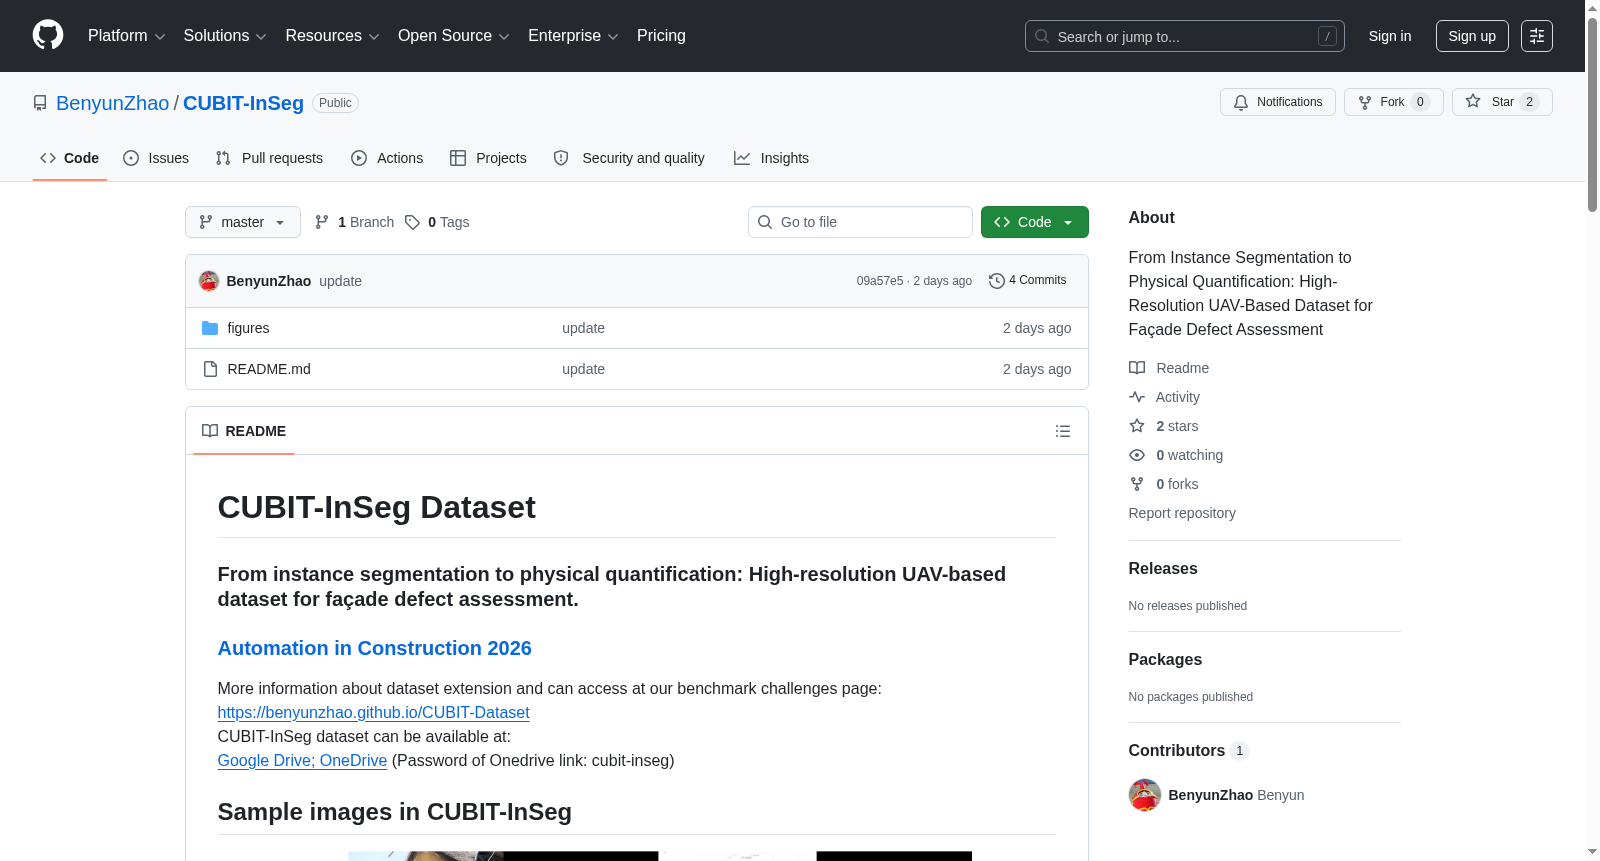Open the Google Drive; OneDrive link
Screen dimensions: 1600x861
[x=302, y=760]
